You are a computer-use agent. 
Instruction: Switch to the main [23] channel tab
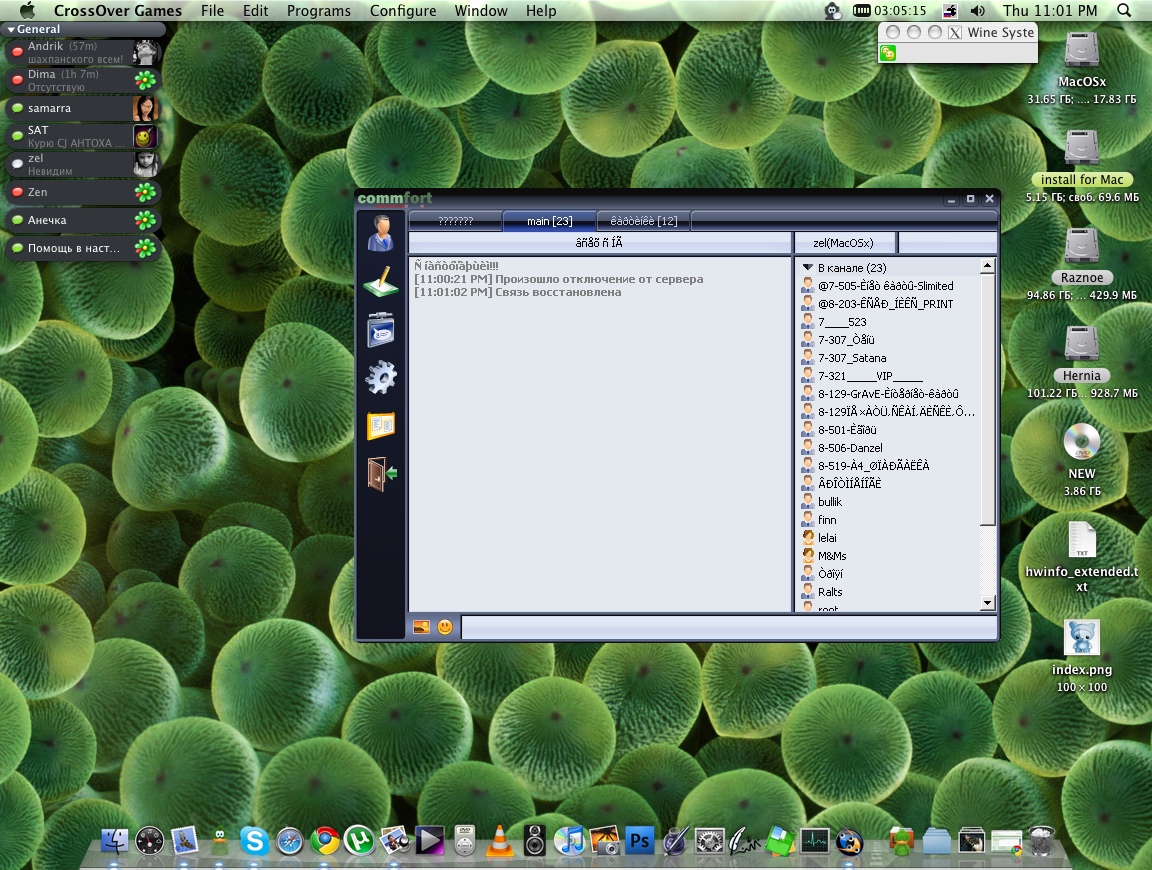click(549, 221)
